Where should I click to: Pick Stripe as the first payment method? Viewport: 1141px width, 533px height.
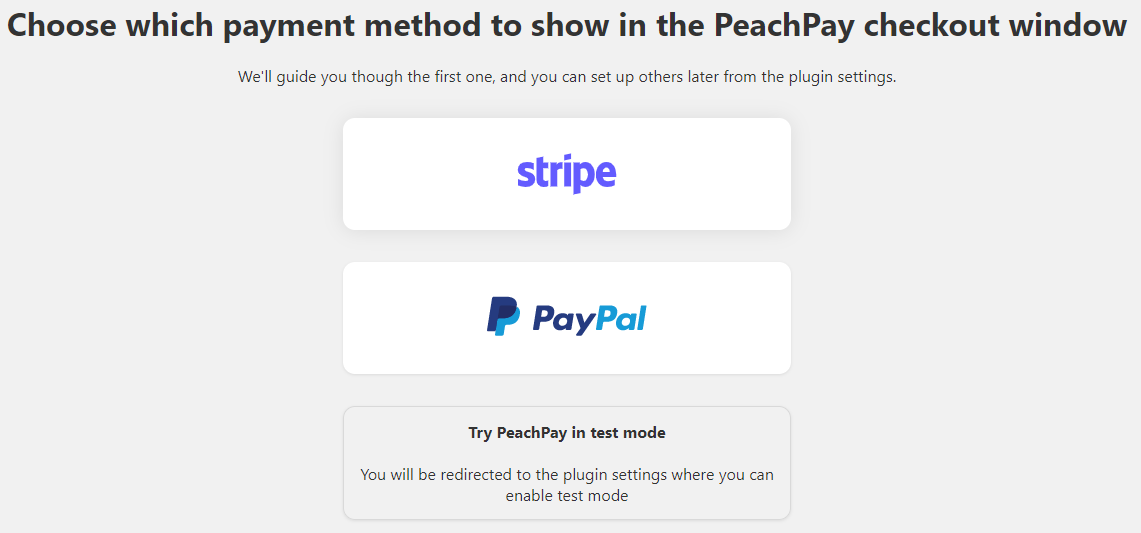pos(567,174)
